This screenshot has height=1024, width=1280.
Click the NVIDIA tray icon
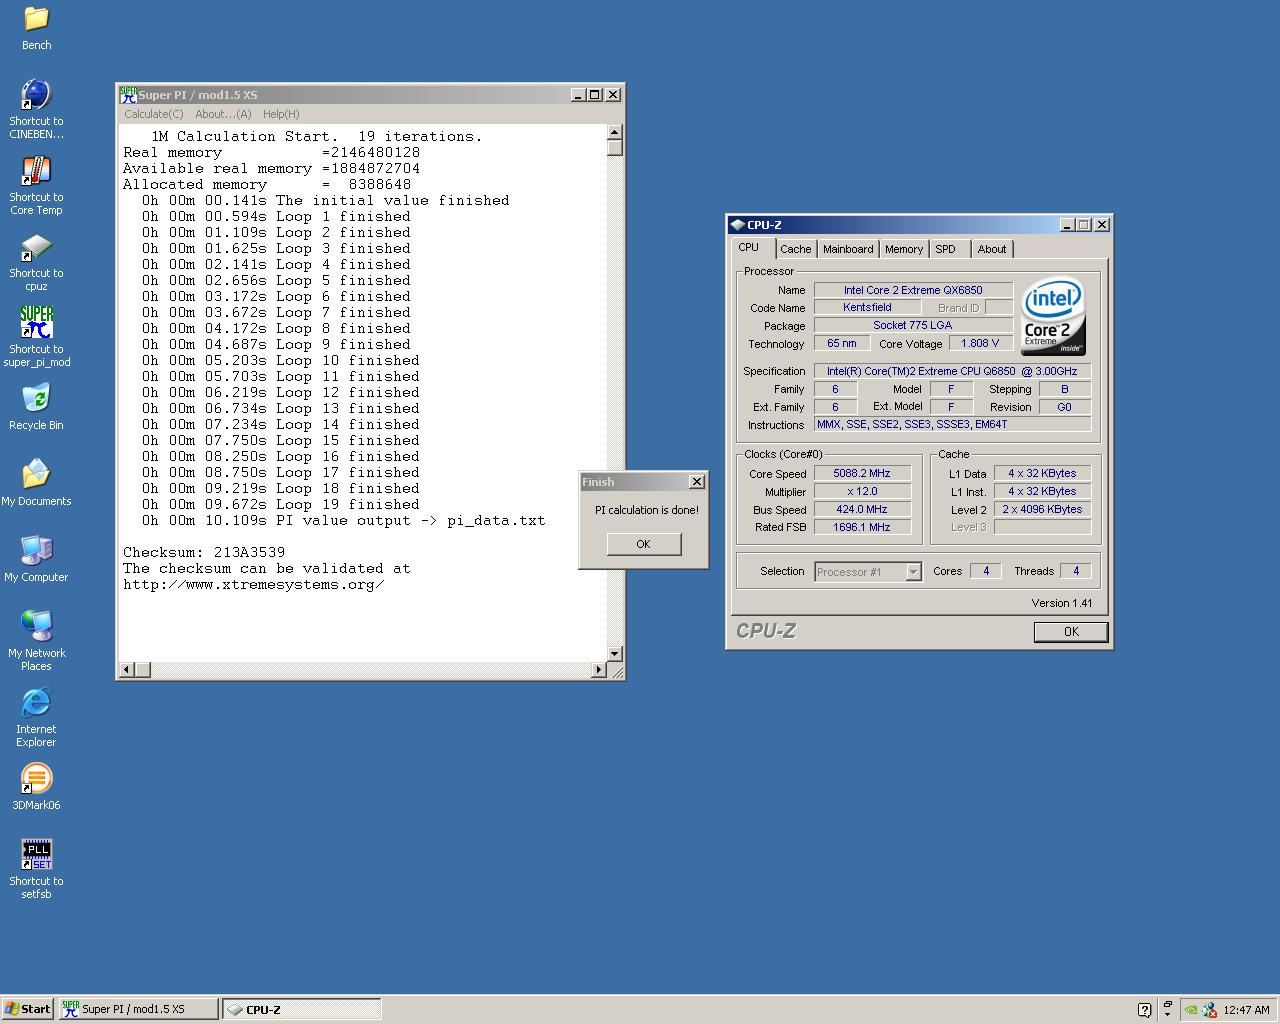click(x=1190, y=1010)
